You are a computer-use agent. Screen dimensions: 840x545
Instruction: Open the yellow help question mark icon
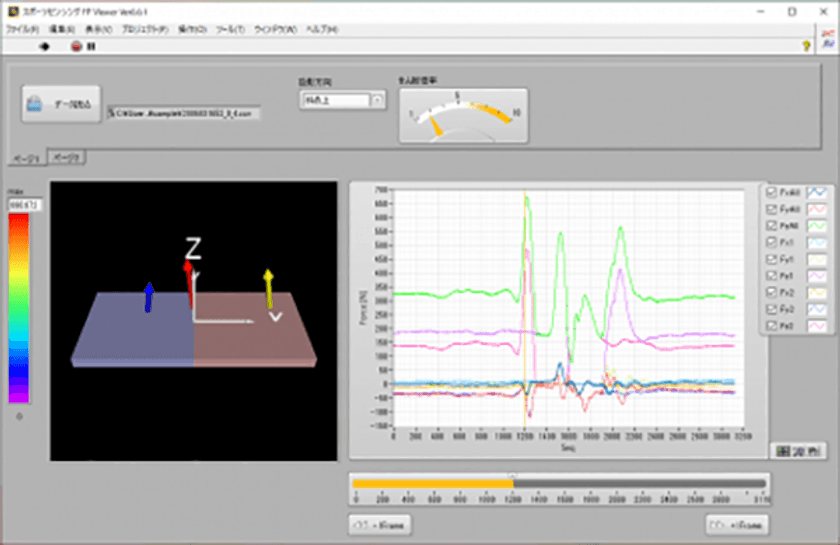(806, 46)
